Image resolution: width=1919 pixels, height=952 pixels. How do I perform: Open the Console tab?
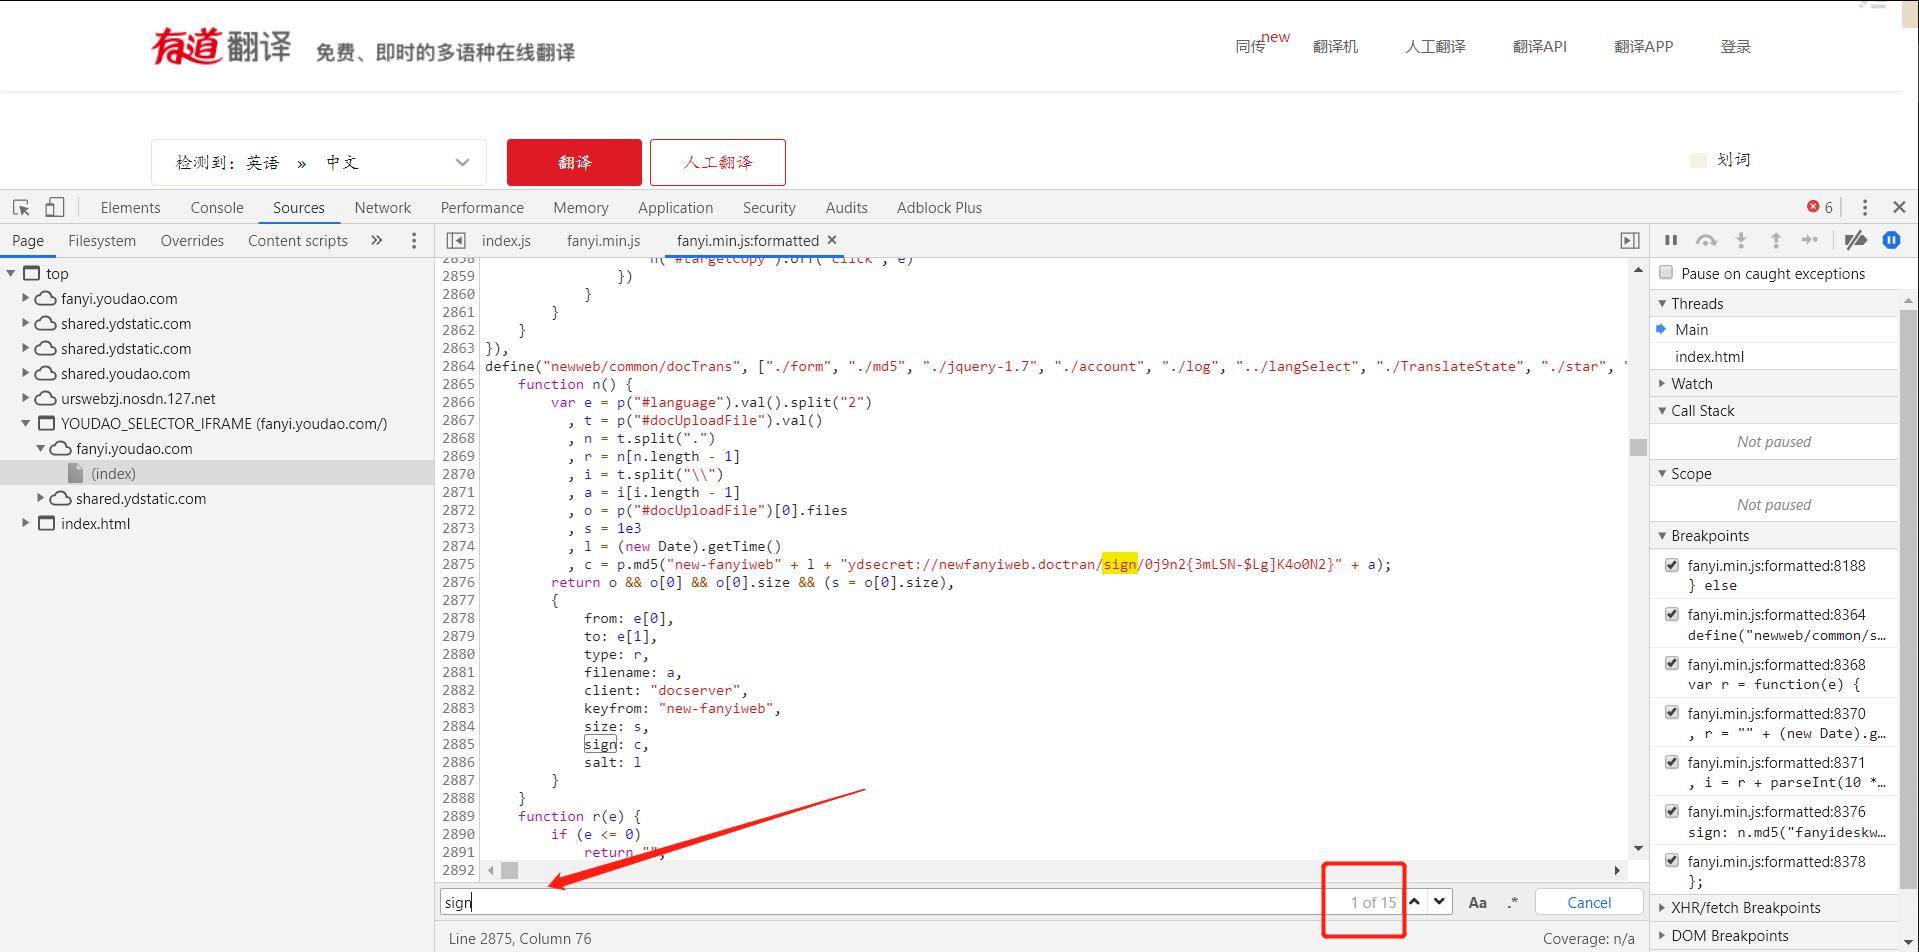[x=217, y=207]
